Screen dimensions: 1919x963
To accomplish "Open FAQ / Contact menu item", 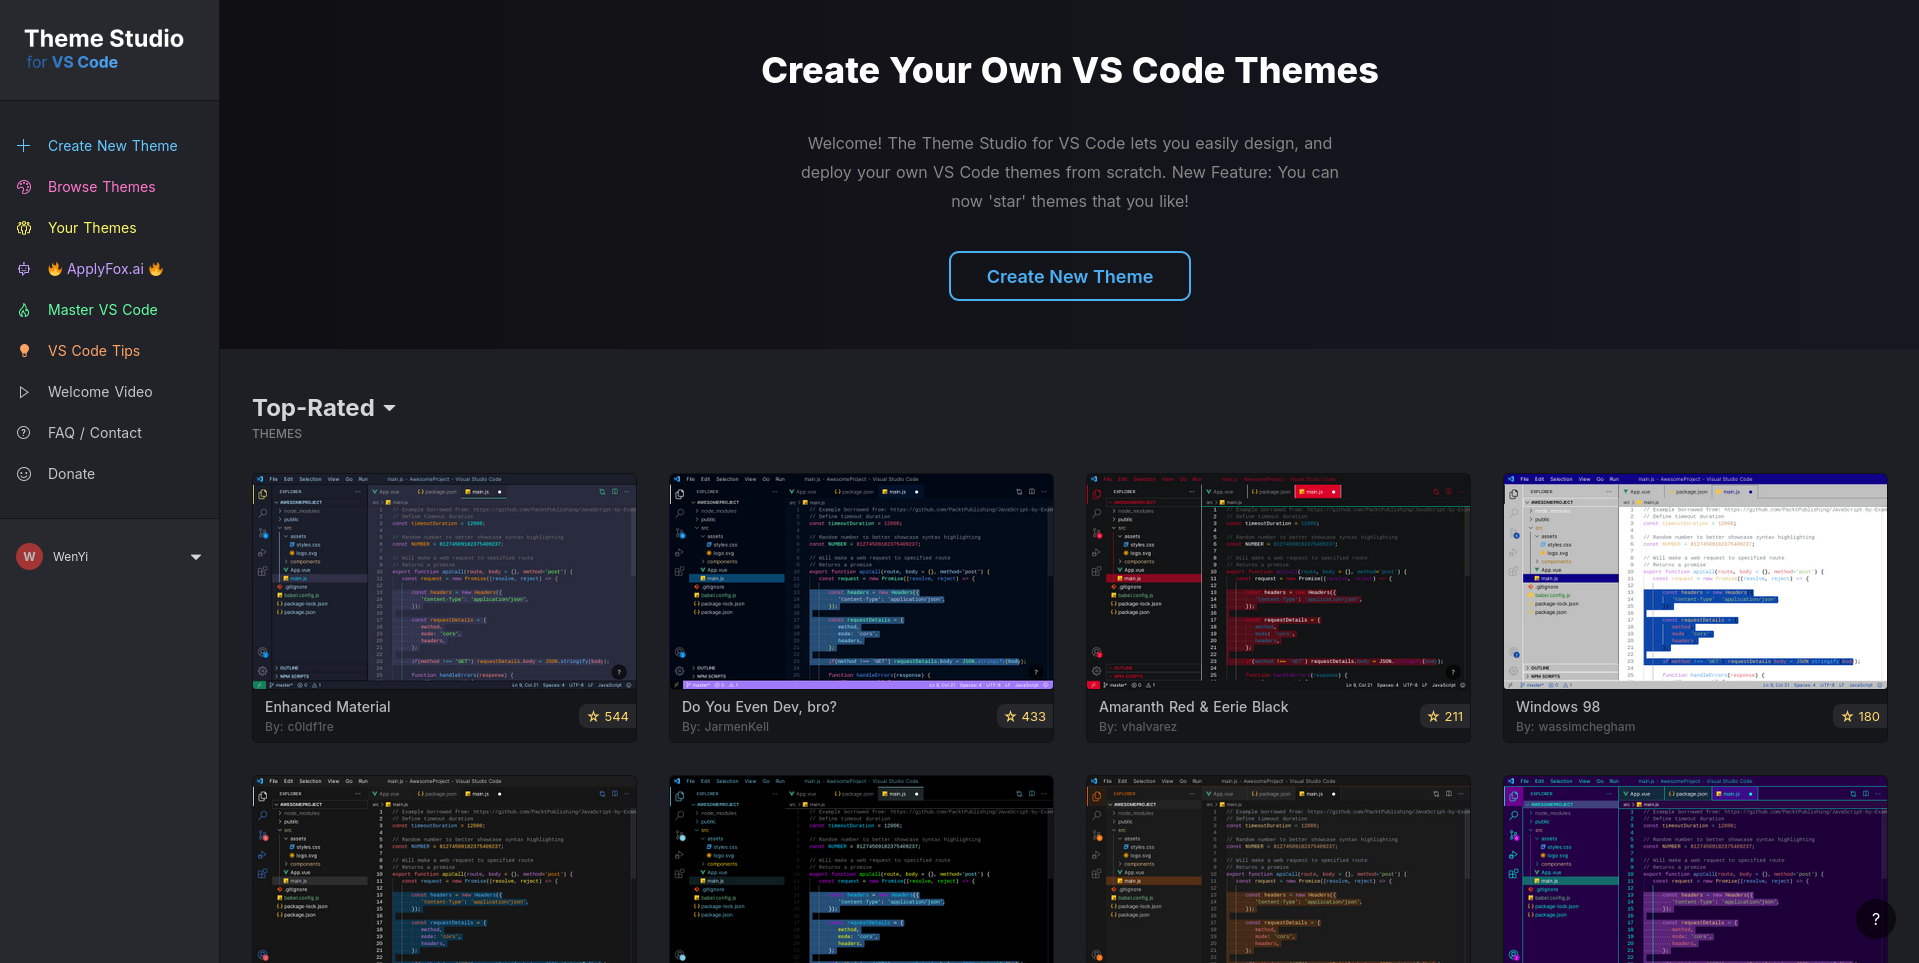I will coord(95,433).
